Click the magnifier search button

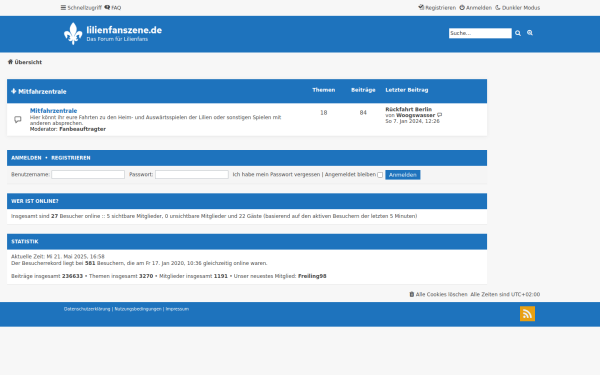[x=518, y=33]
